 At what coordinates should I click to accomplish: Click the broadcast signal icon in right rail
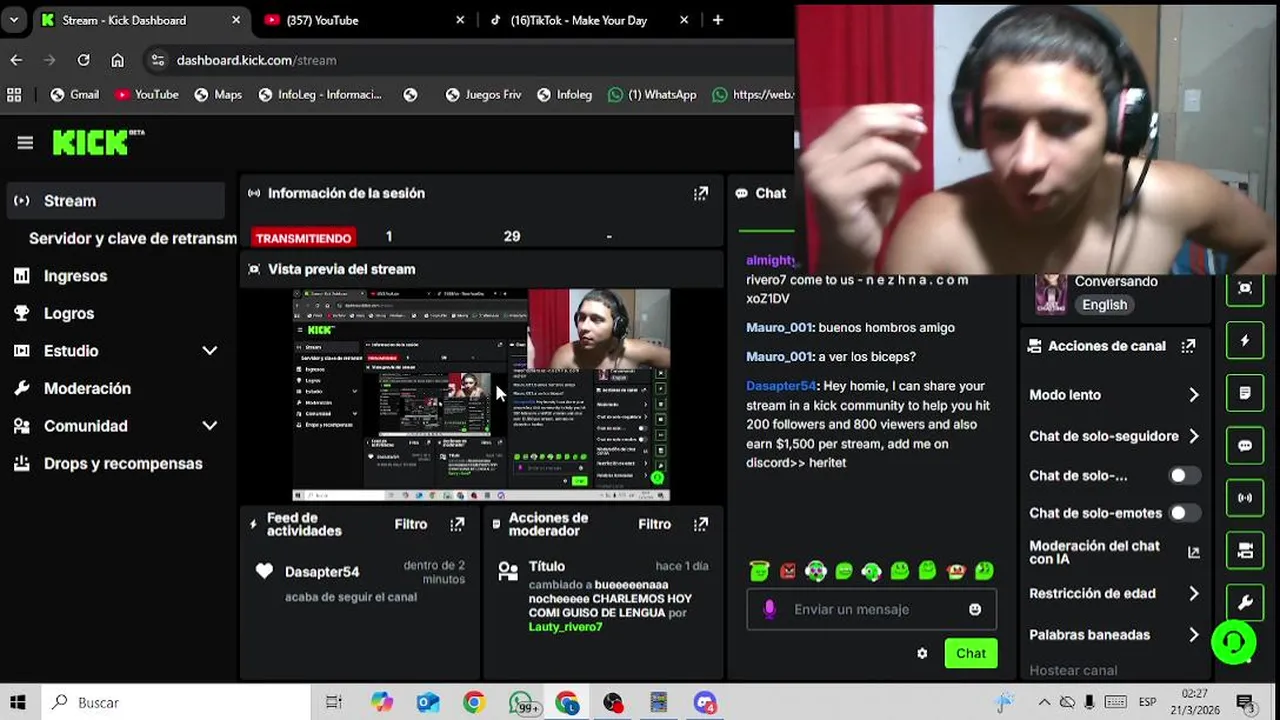pyautogui.click(x=1245, y=497)
